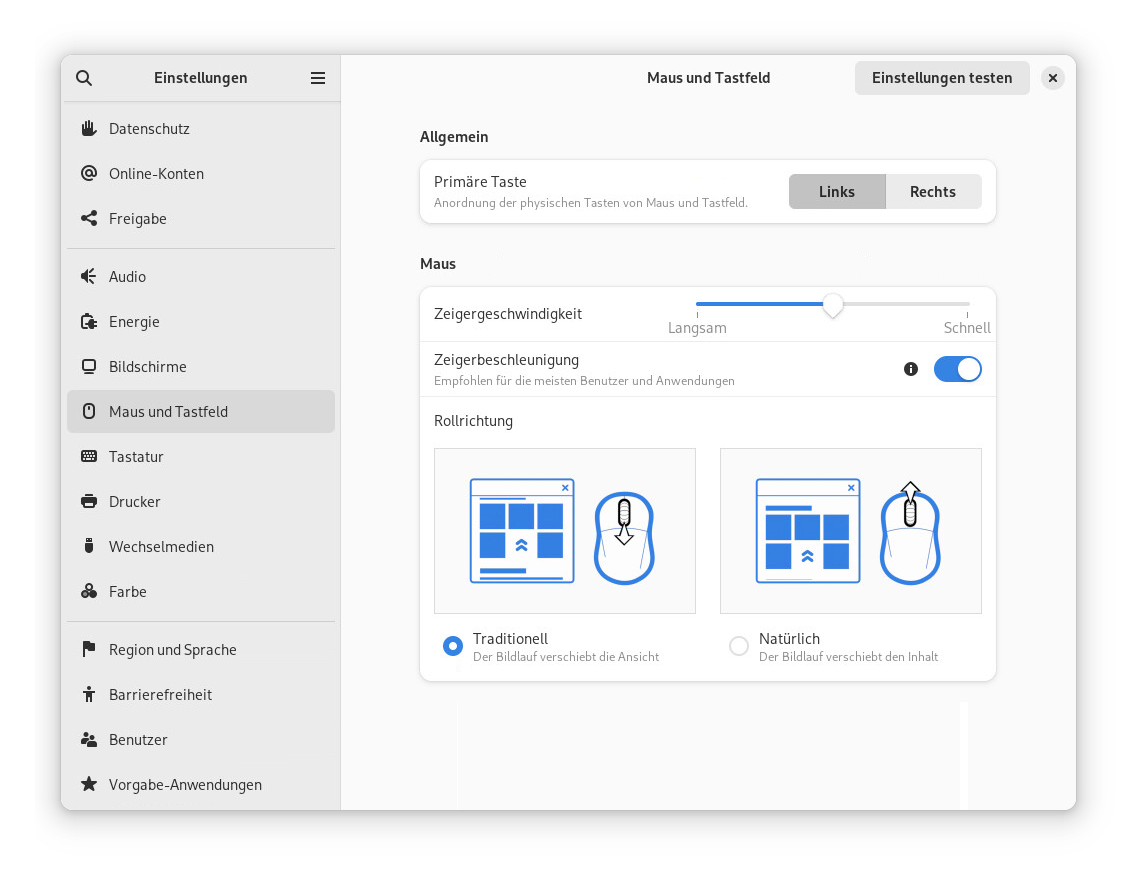Open the Farbe settings
The height and width of the screenshot is (877, 1148).
tap(127, 591)
